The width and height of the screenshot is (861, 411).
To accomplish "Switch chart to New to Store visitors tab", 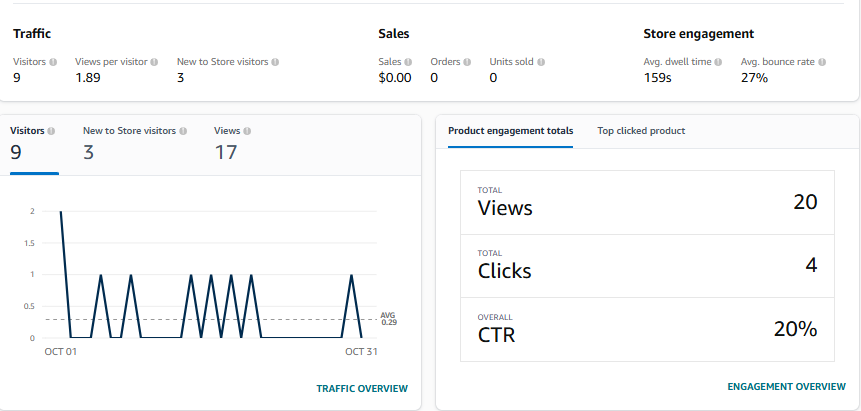I will 129,145.
